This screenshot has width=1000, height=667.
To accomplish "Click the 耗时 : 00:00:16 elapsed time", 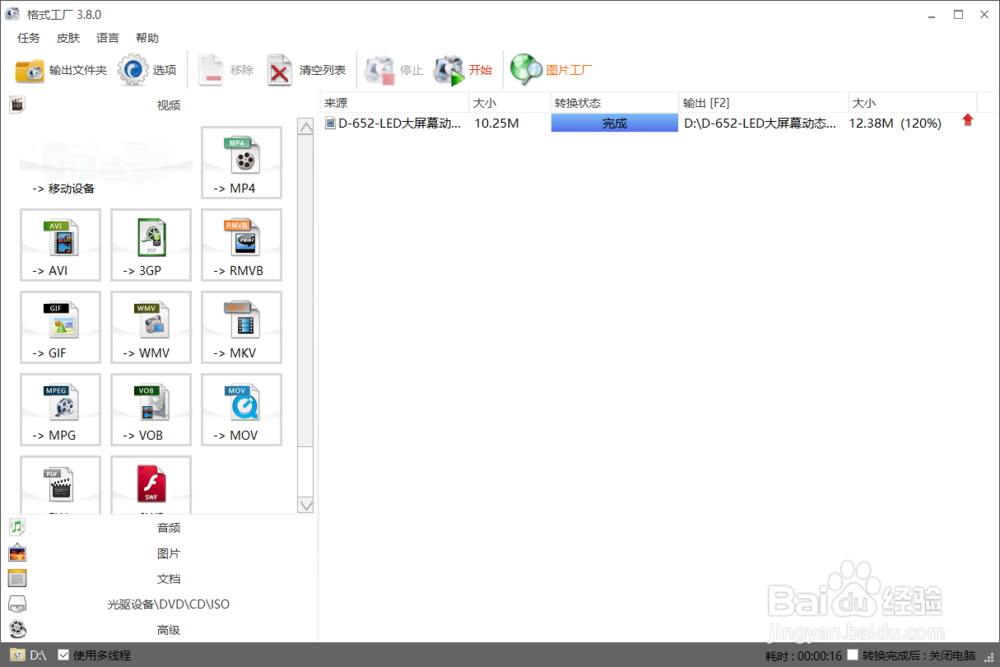I will 804,656.
